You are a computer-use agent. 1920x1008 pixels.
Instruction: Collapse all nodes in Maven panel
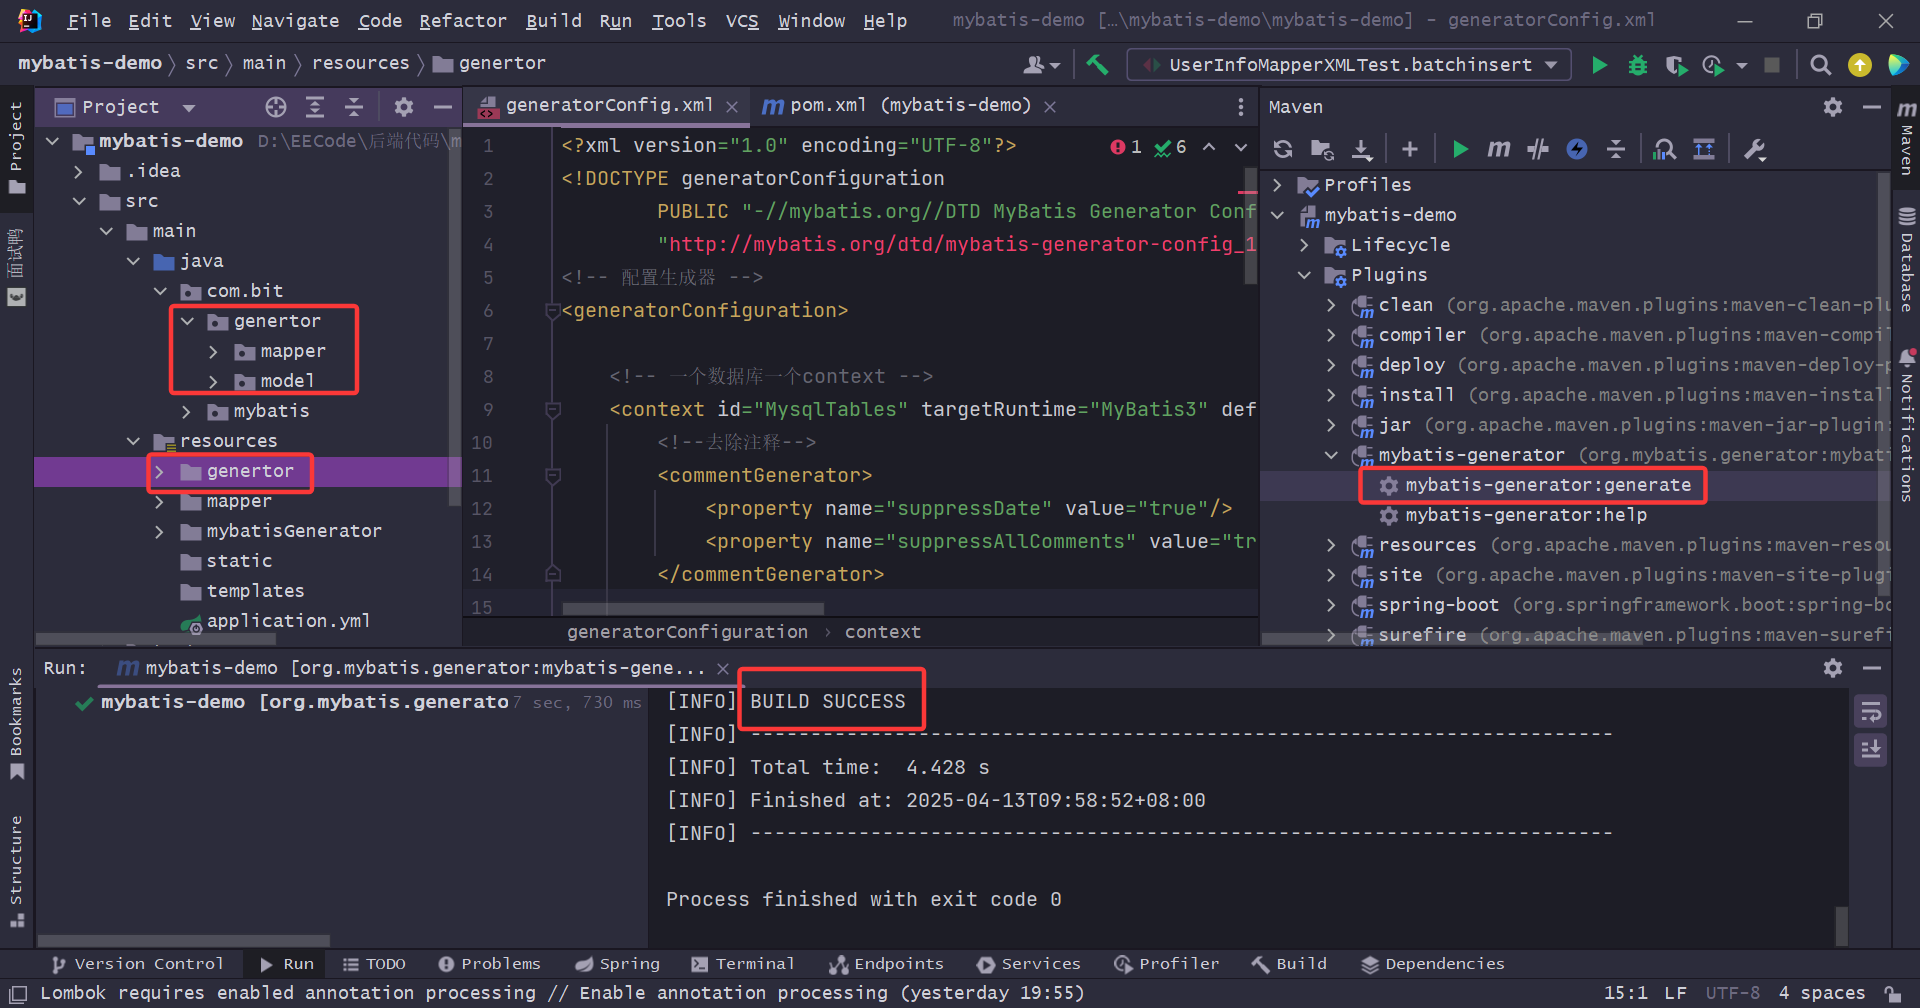(x=1616, y=149)
